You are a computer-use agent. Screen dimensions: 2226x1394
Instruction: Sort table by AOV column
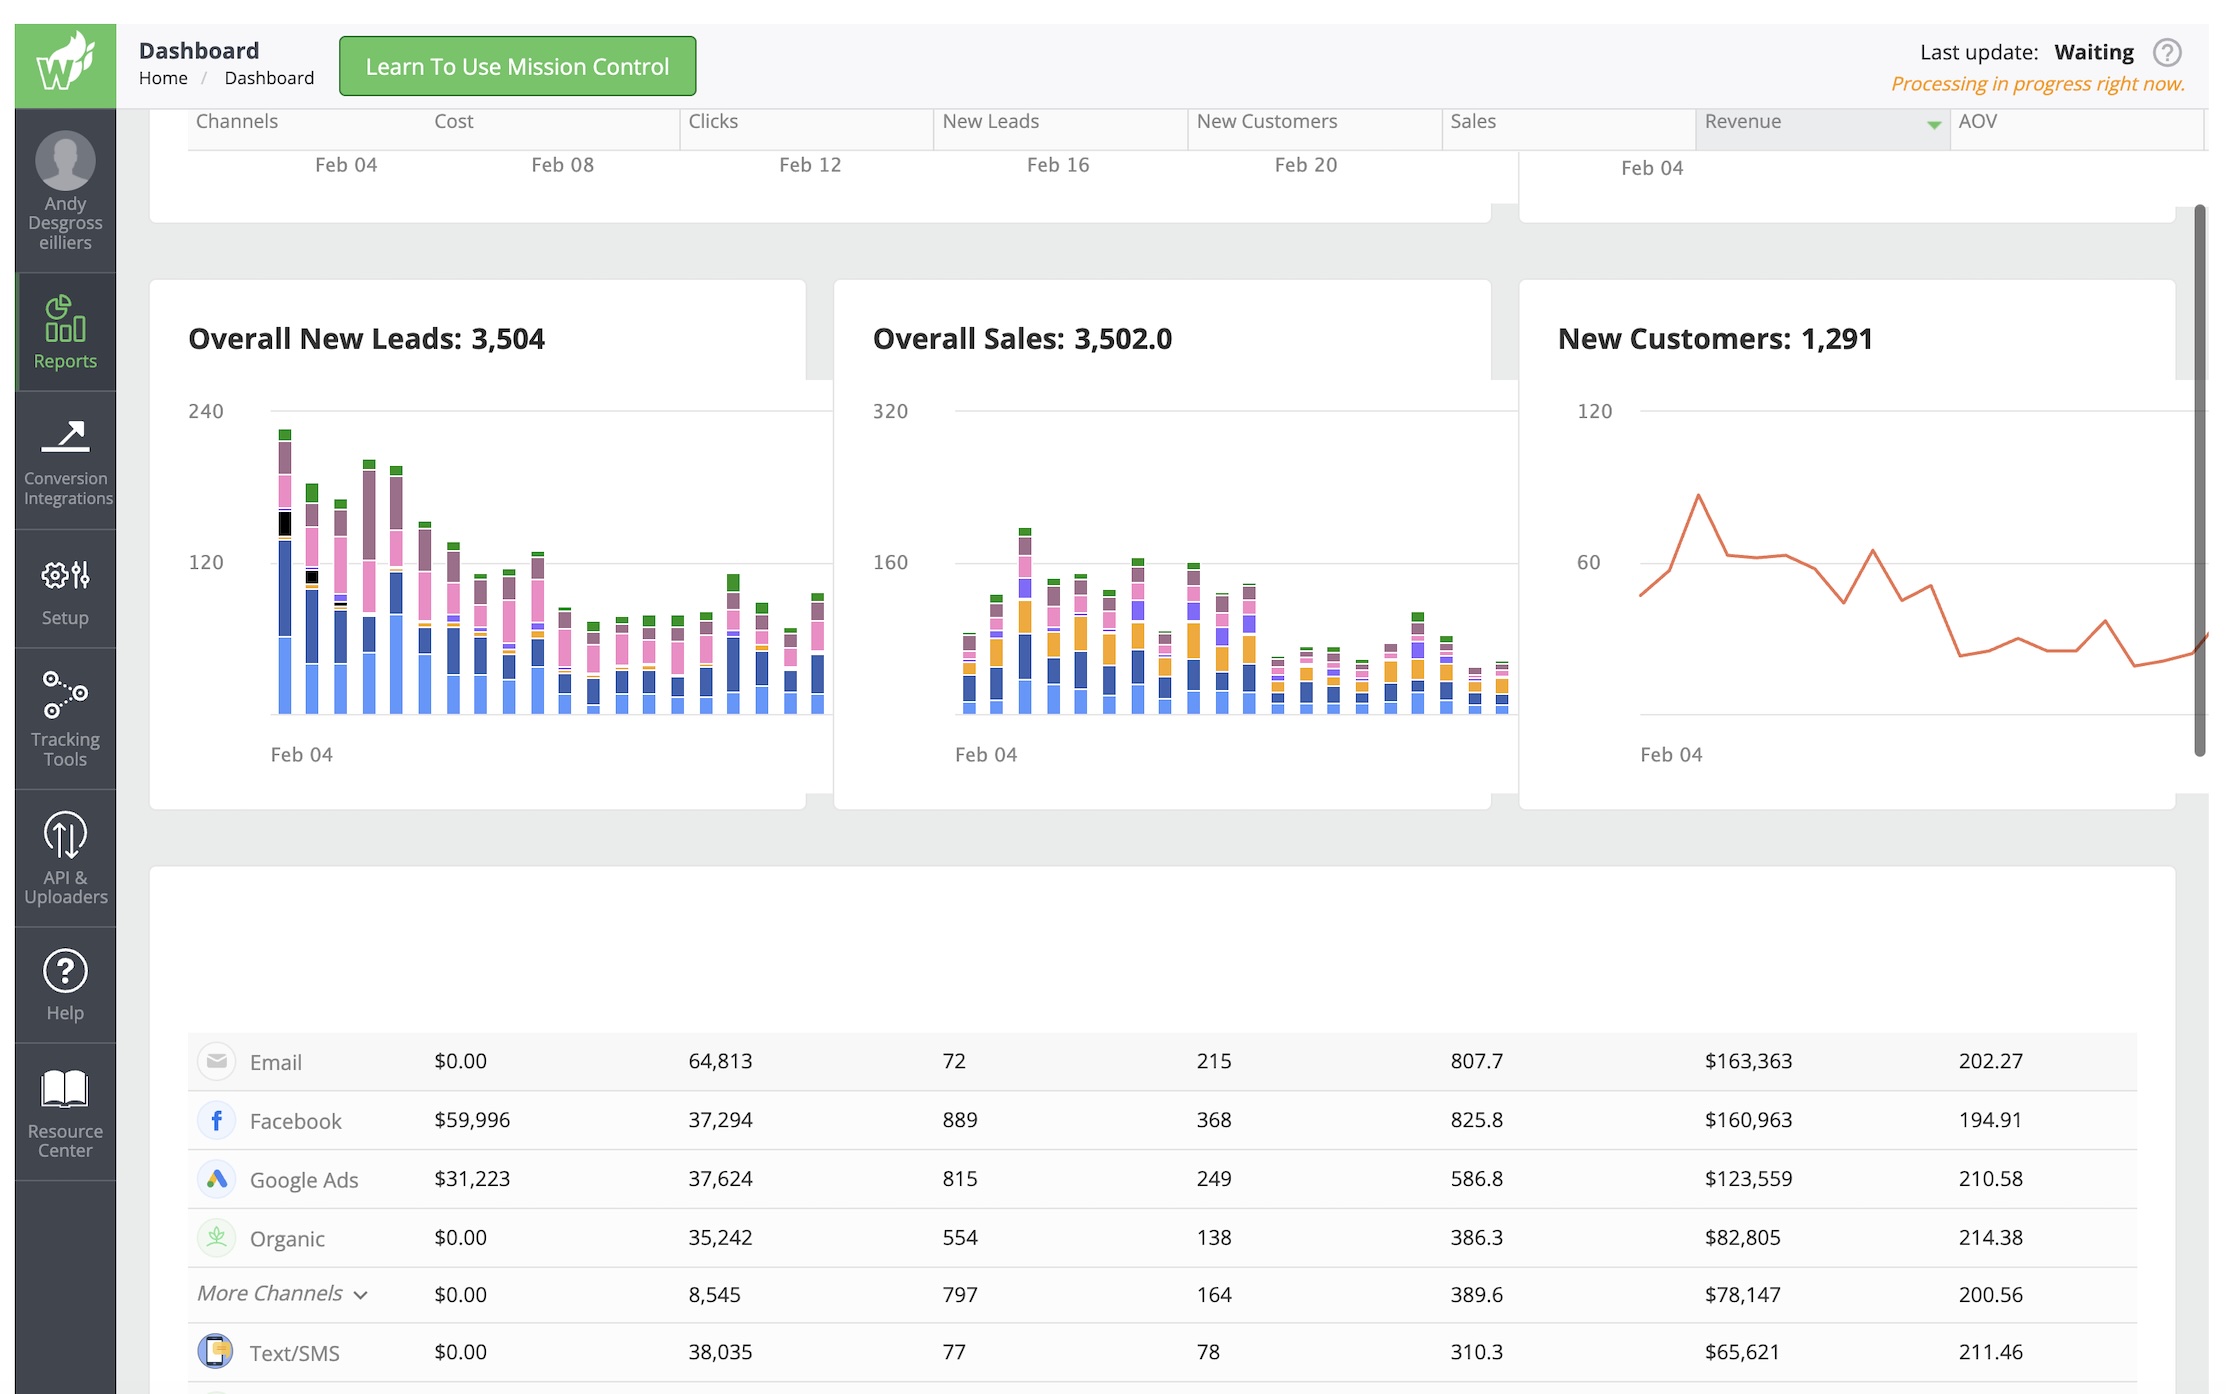click(x=1978, y=121)
